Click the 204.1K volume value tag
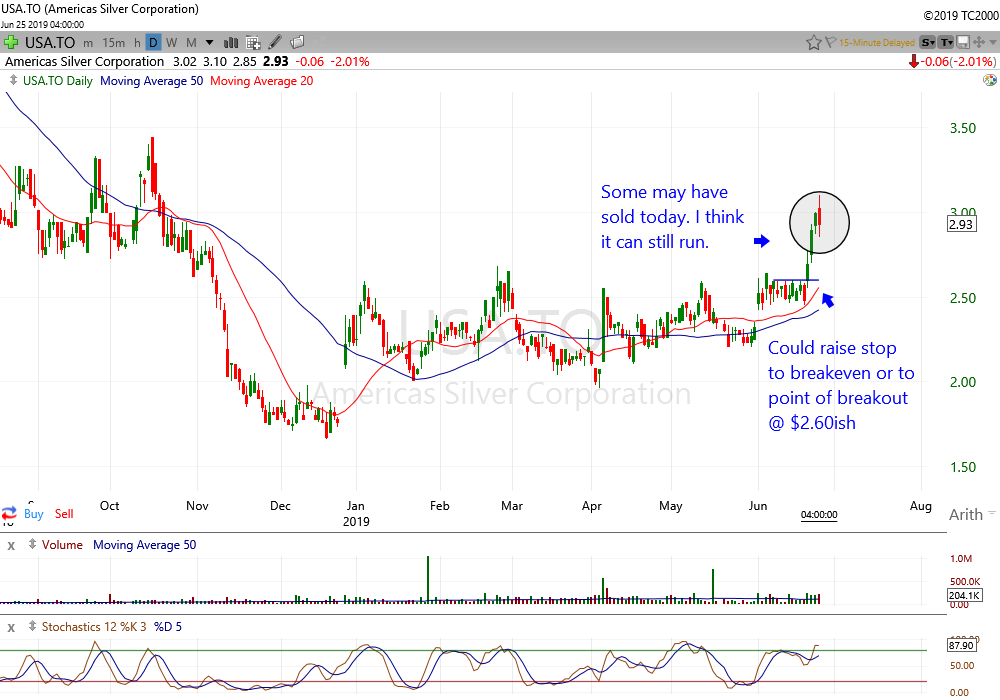1000x700 pixels. [x=964, y=595]
